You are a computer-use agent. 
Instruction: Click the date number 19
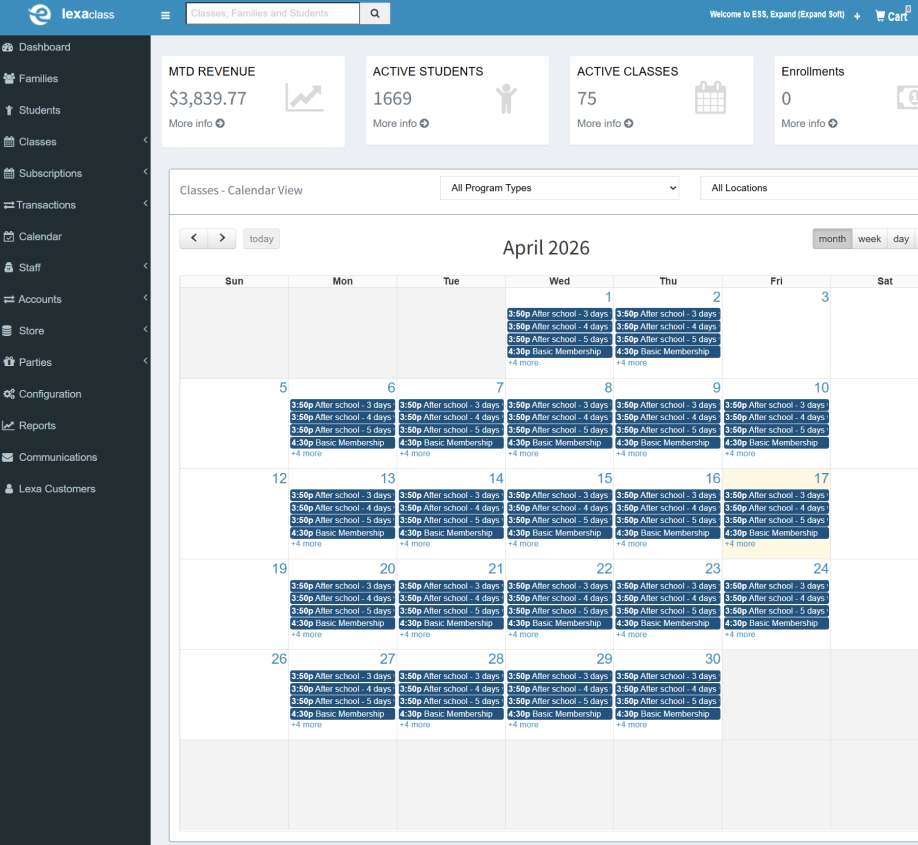[x=279, y=569]
